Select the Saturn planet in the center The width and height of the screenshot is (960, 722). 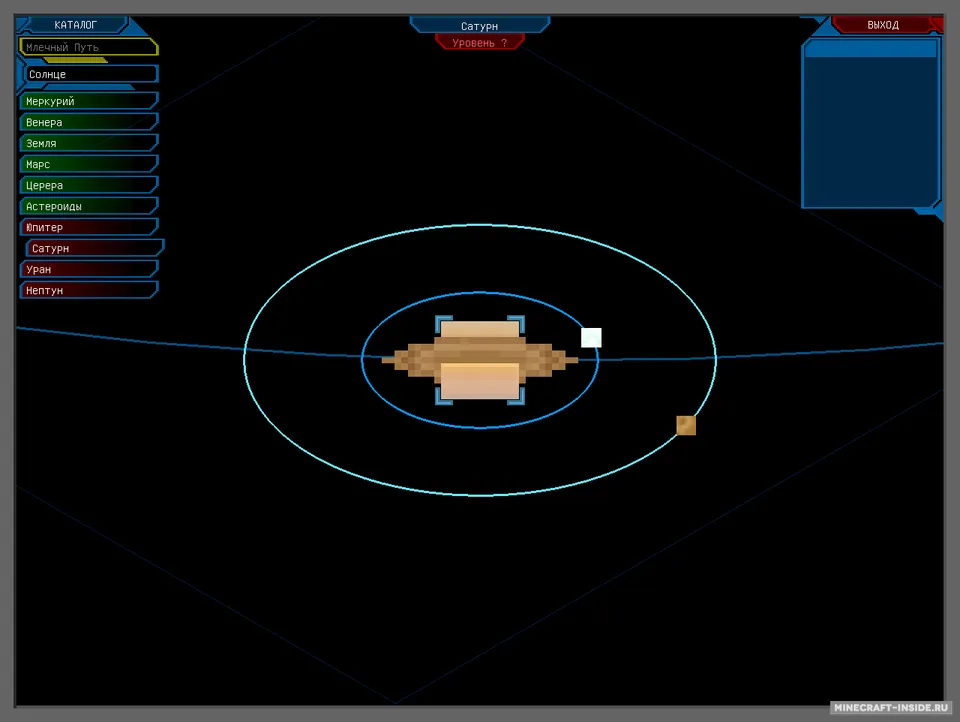pyautogui.click(x=480, y=360)
